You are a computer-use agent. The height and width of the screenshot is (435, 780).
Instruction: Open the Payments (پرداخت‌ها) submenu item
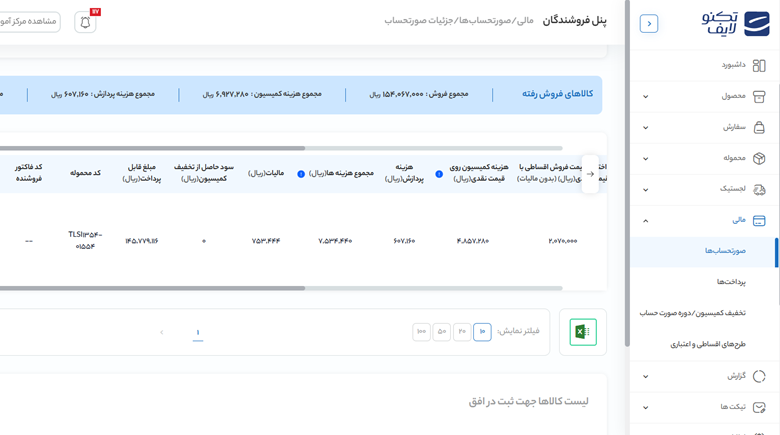pos(731,282)
